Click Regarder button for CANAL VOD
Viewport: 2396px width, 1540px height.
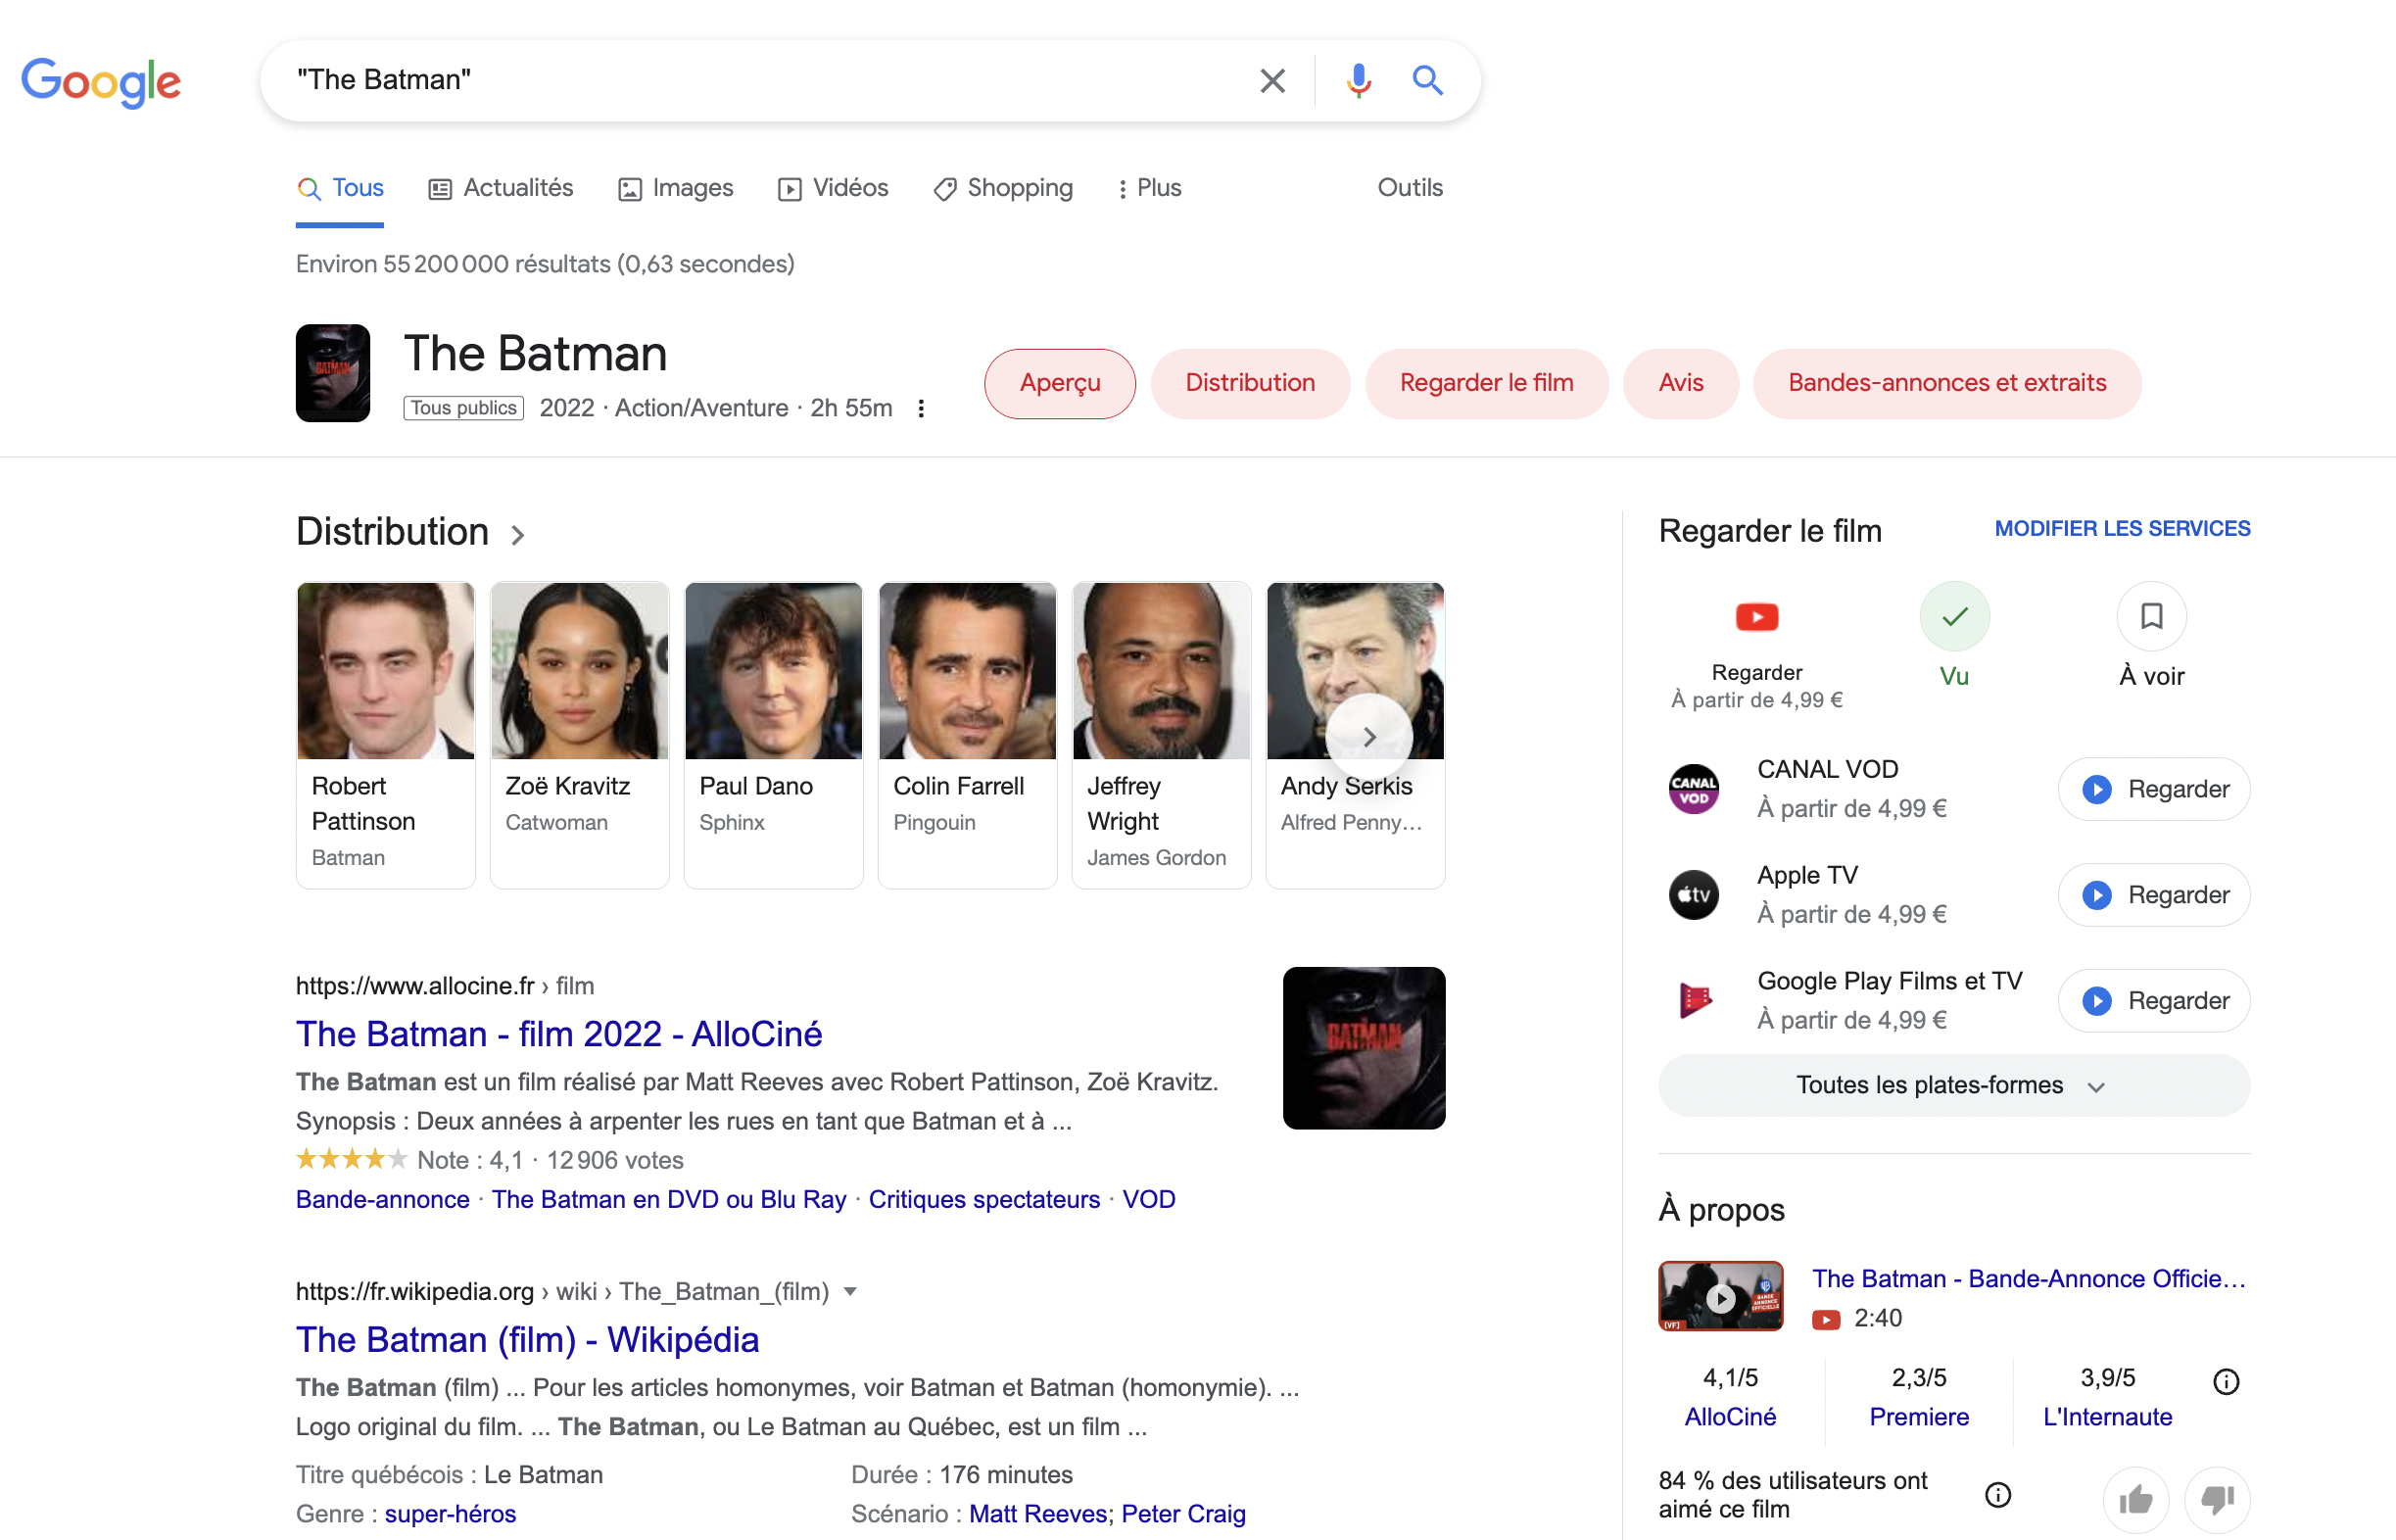point(2154,789)
